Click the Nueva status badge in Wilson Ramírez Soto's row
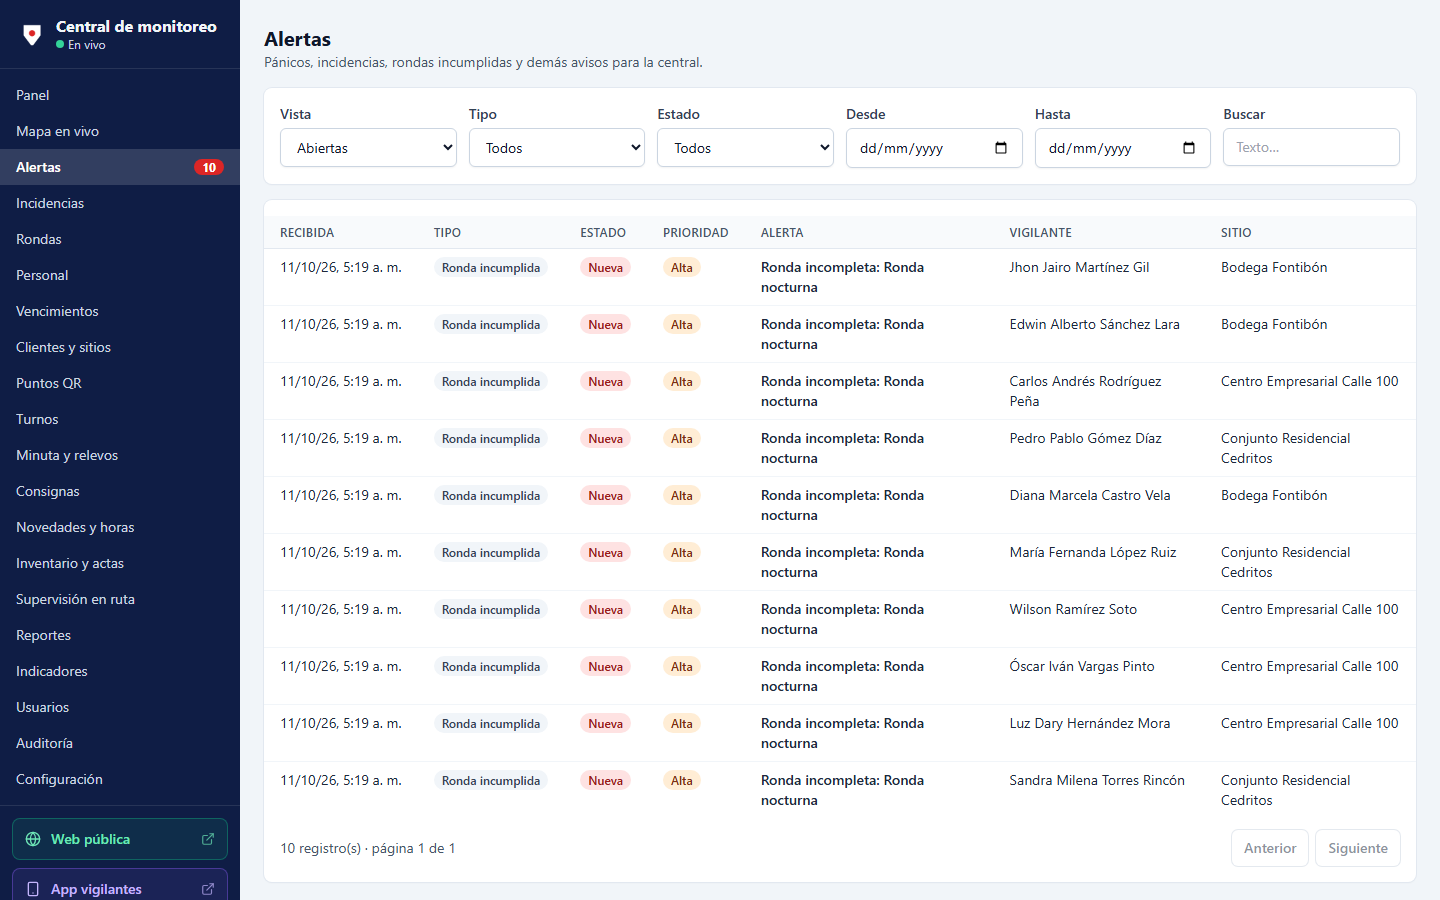This screenshot has height=900, width=1440. click(605, 610)
